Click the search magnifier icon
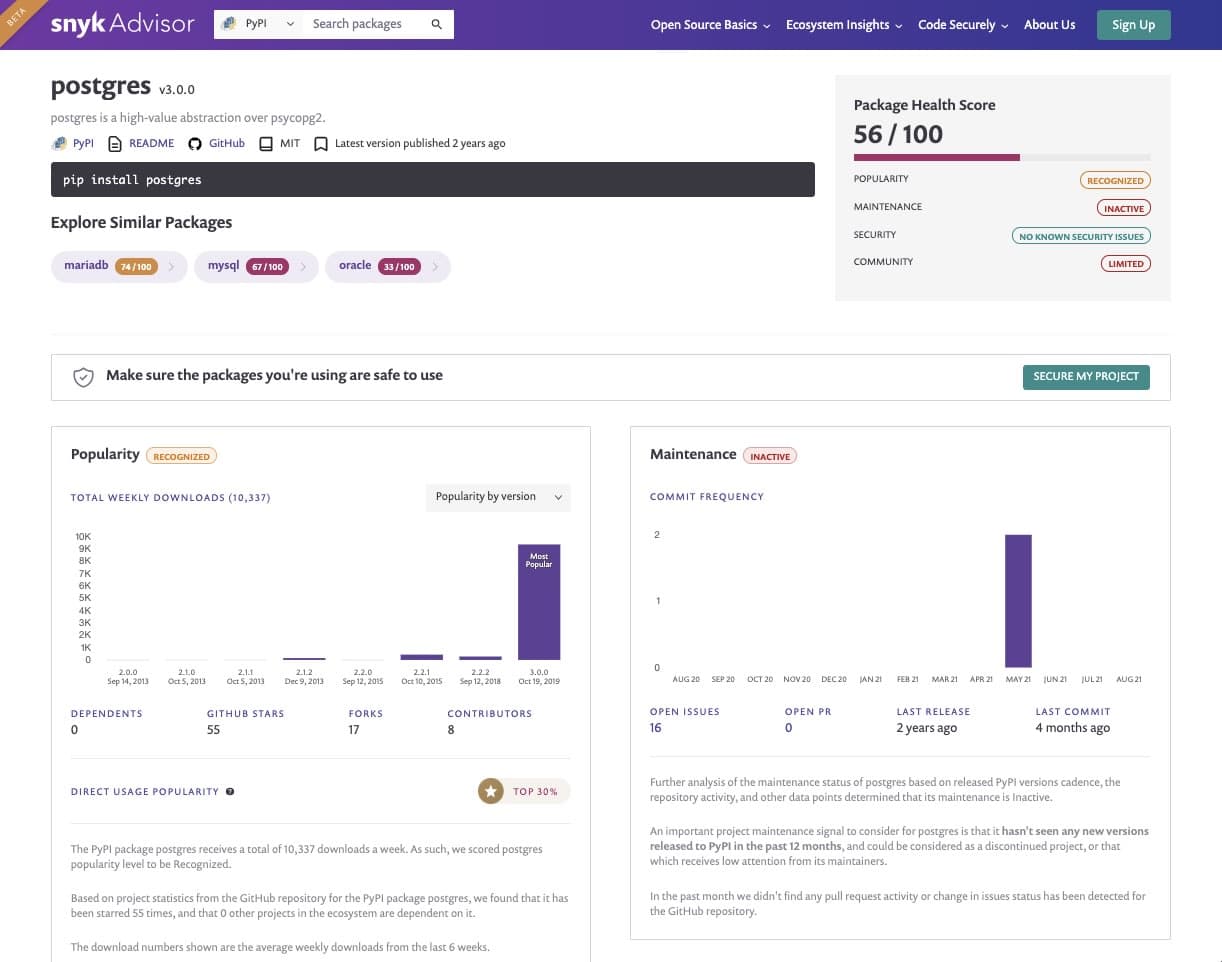1222x962 pixels. [x=436, y=24]
